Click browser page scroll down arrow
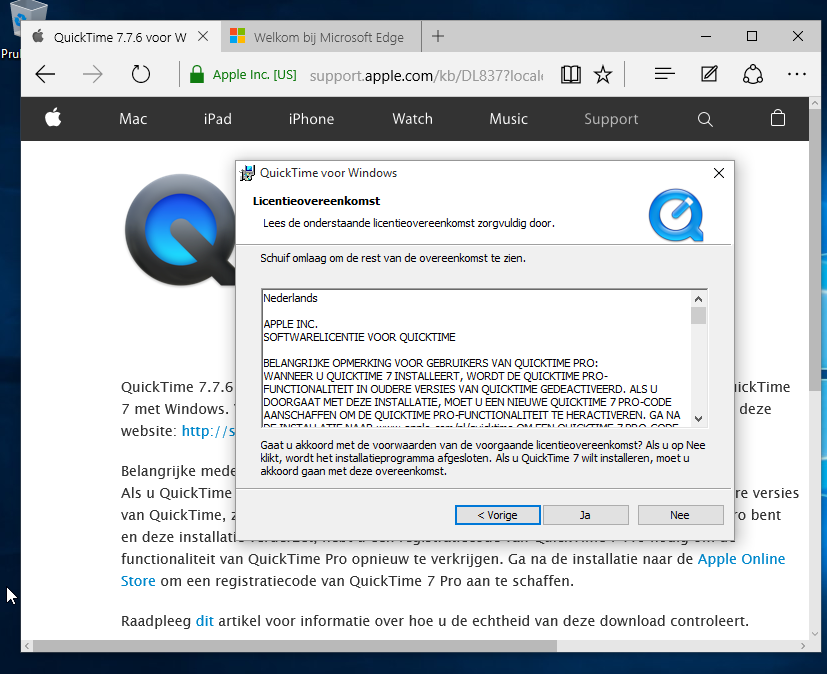Image resolution: width=827 pixels, height=674 pixels. click(x=814, y=633)
